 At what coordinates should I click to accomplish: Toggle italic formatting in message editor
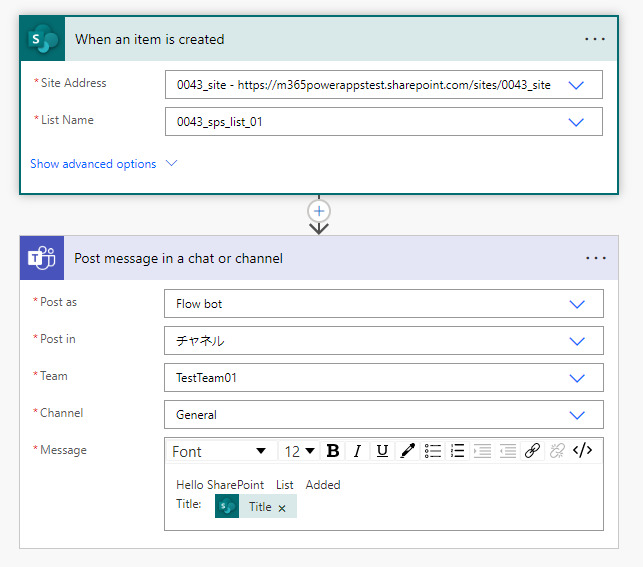click(x=357, y=451)
